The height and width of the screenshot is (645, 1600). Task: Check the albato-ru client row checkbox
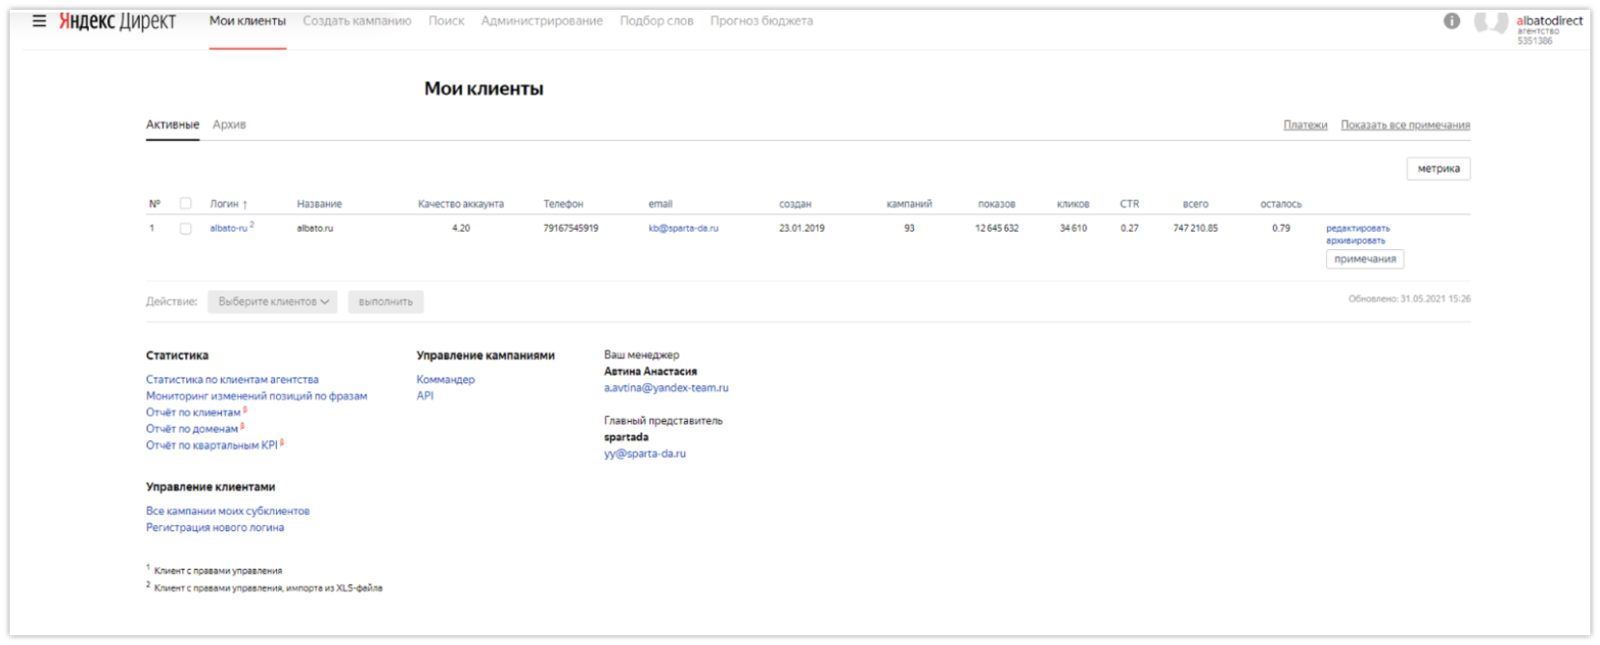(x=185, y=229)
